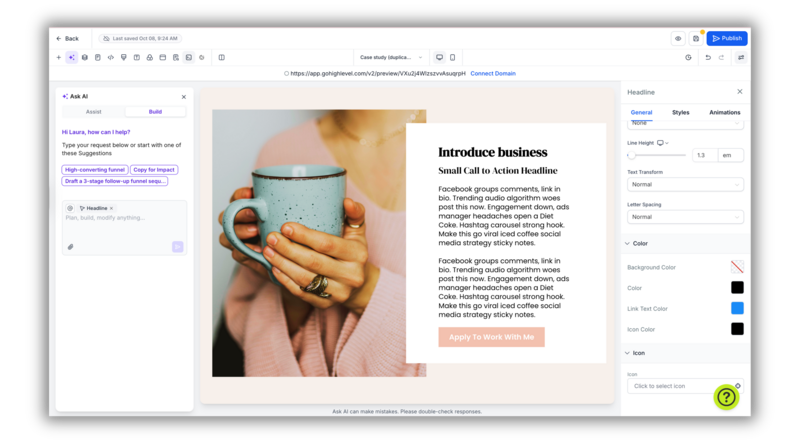The image size is (800, 444).
Task: Open version history clock icon
Action: pyautogui.click(x=688, y=58)
